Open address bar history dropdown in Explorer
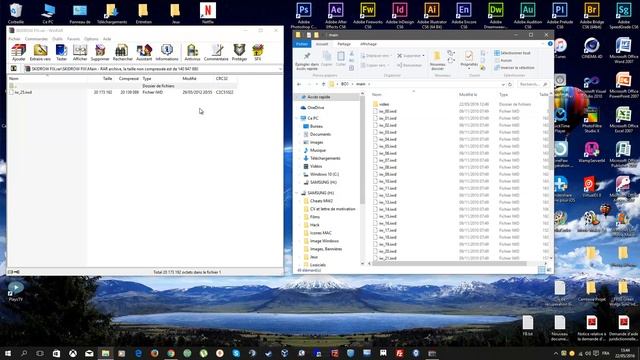Screen dimensions: 640x360 pyautogui.click(x=503, y=84)
